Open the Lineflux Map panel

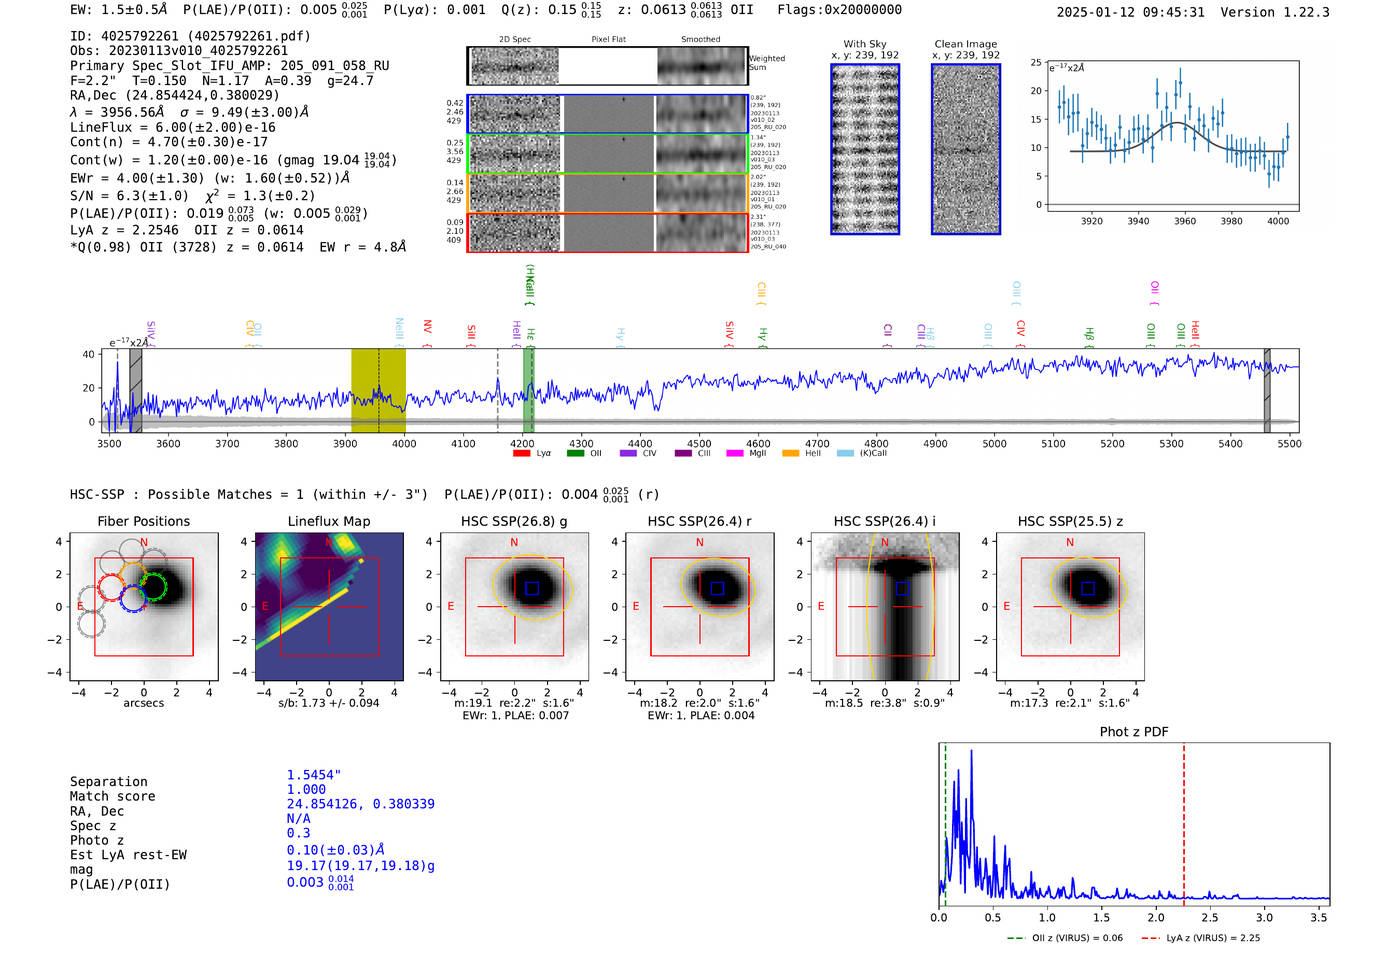(x=329, y=607)
